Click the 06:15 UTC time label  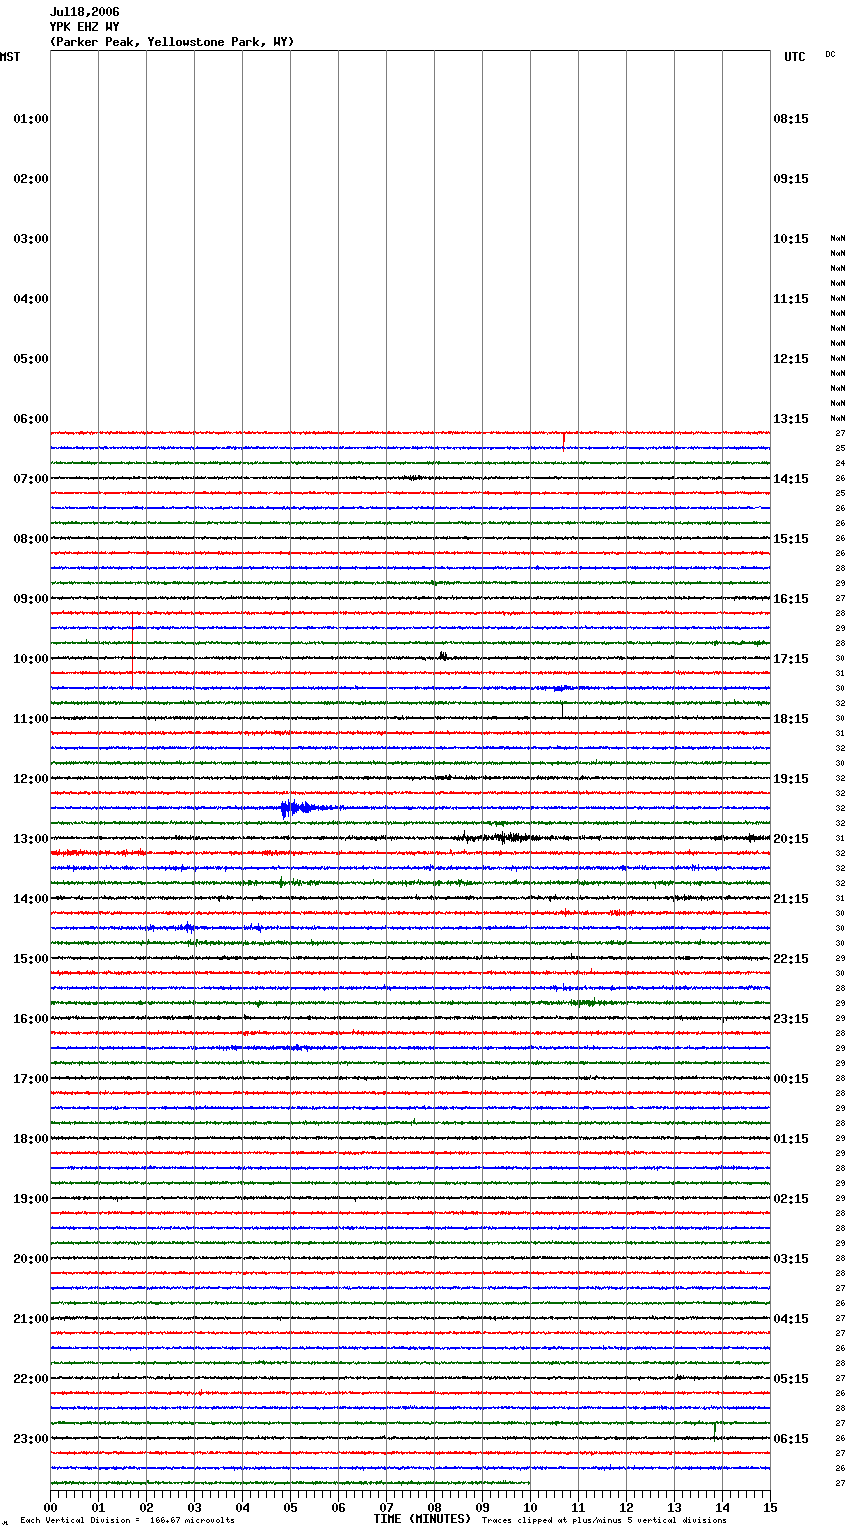[x=791, y=1439]
